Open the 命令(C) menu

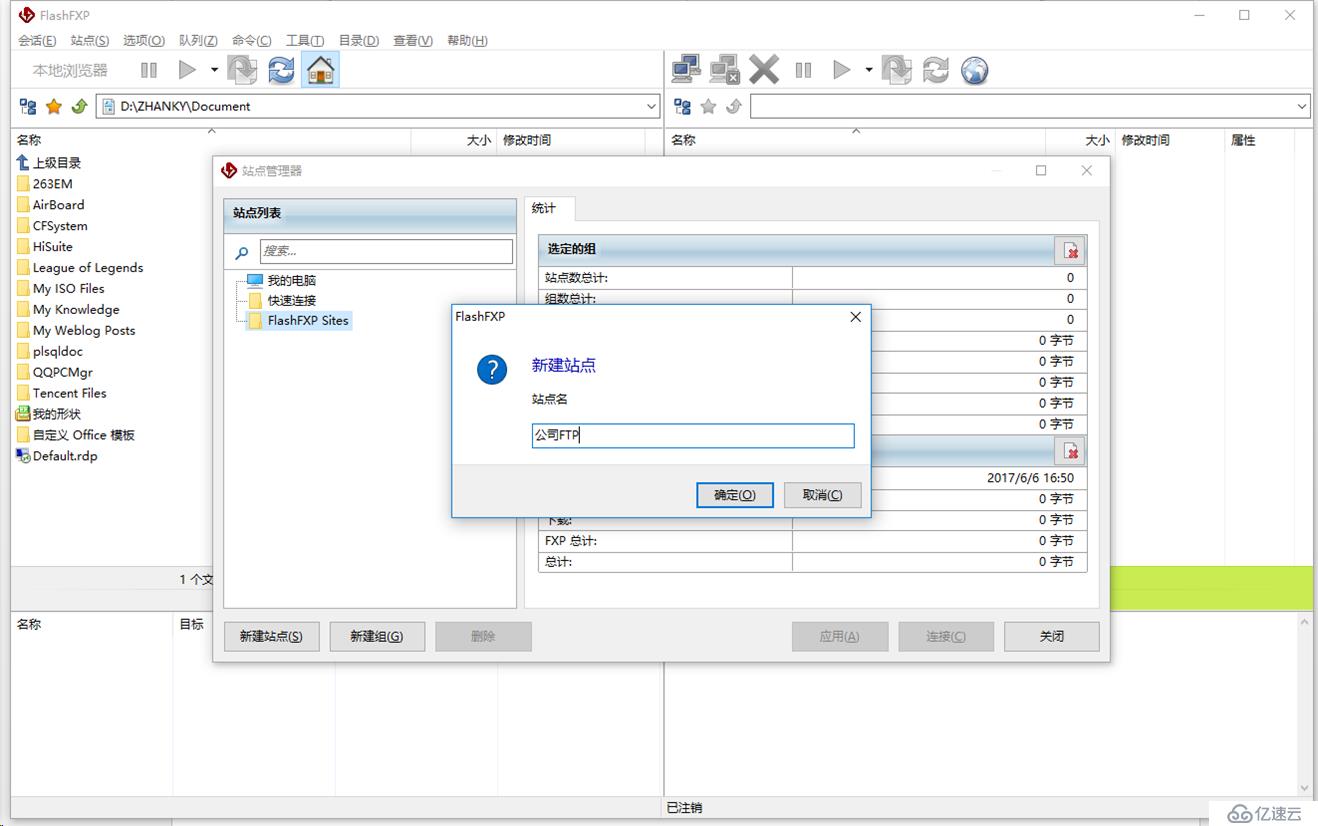[252, 40]
